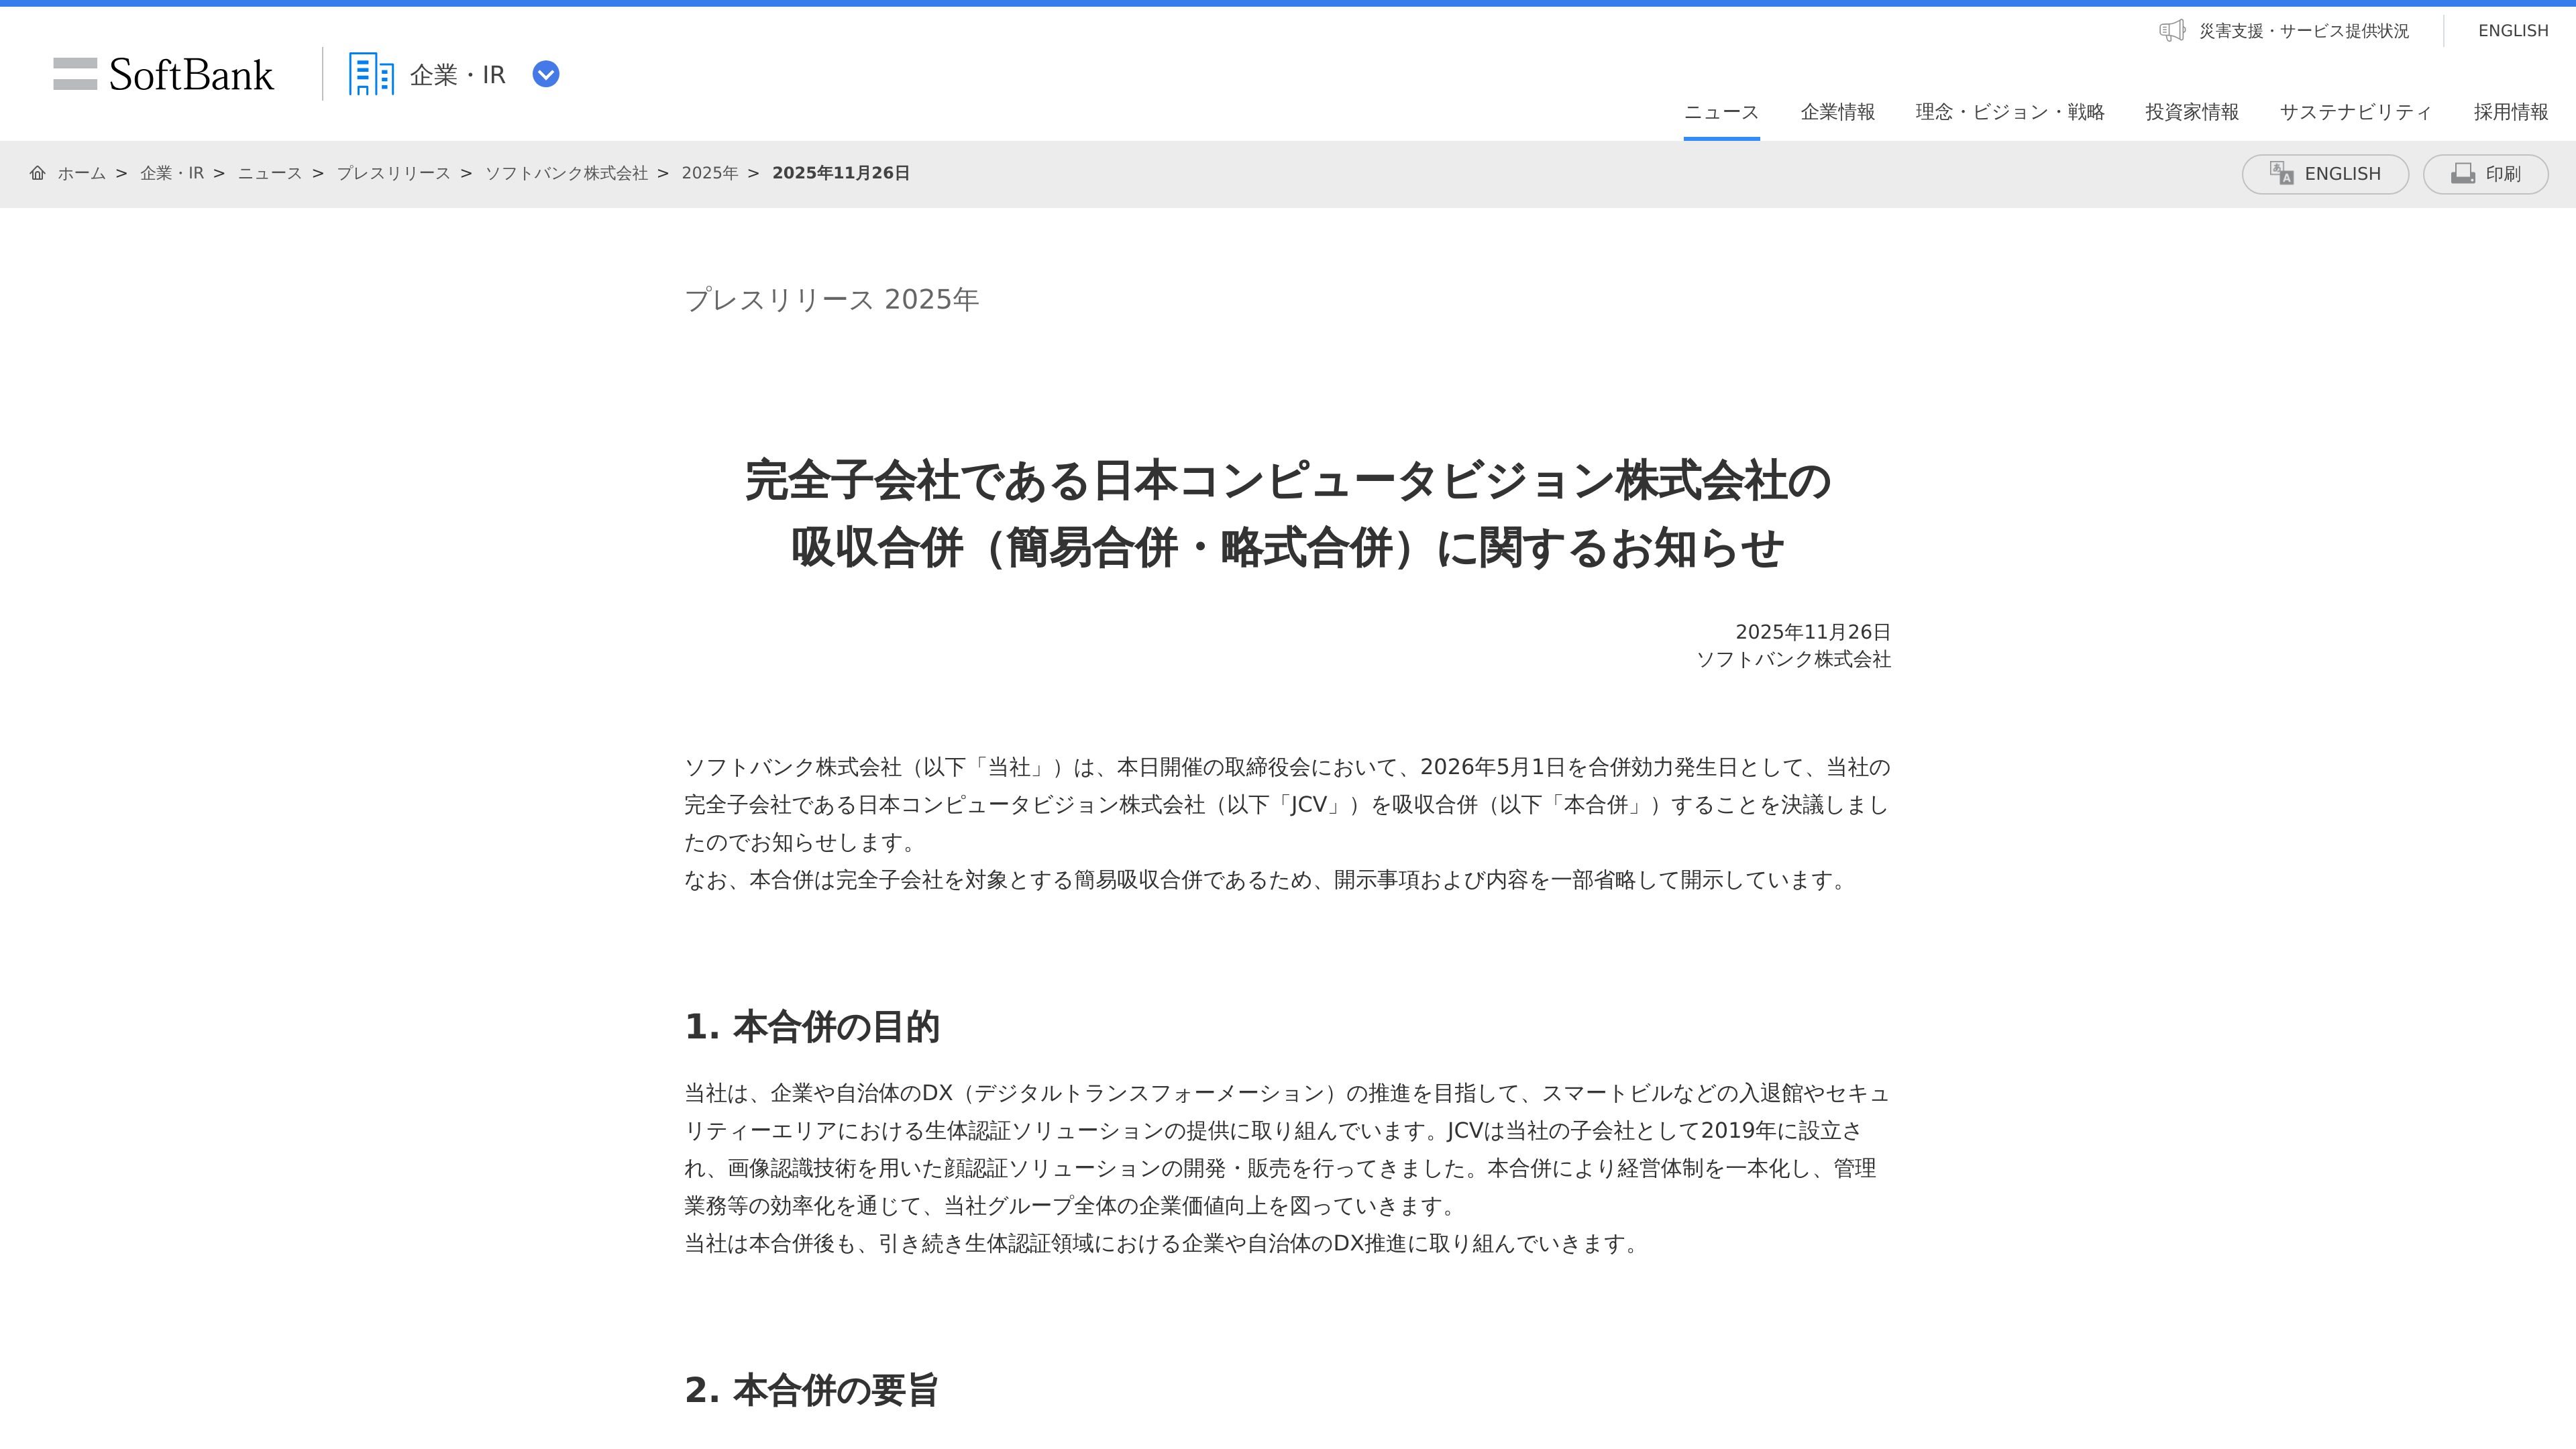Open the 投資家情報 navigation tab
The width and height of the screenshot is (2576, 1449).
2192,112
